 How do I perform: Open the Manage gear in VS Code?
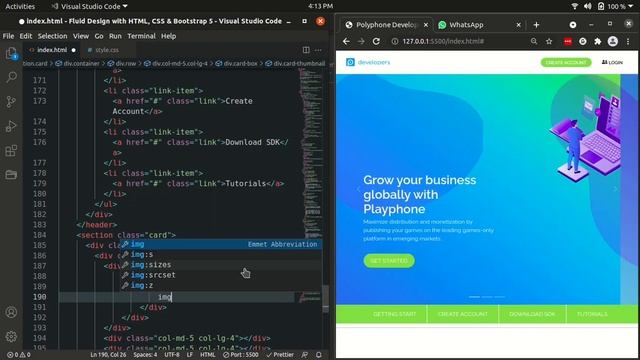click(11, 336)
